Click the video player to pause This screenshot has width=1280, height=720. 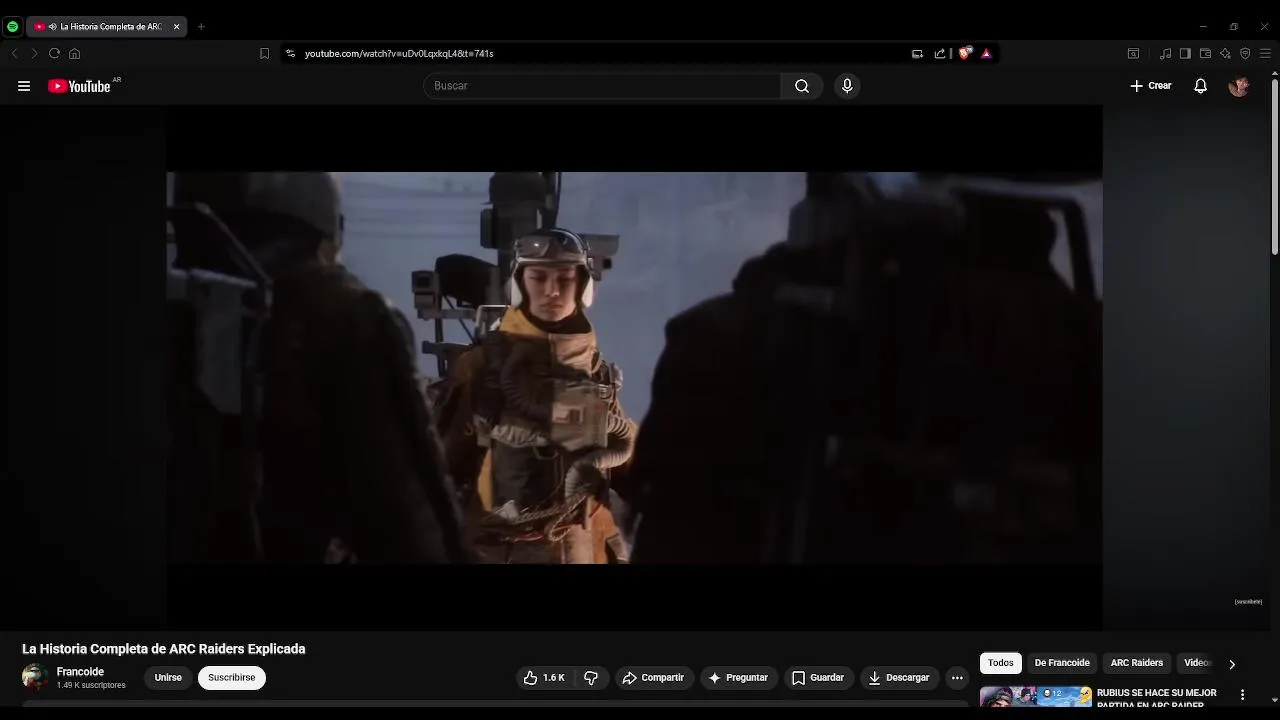pyautogui.click(x=634, y=367)
